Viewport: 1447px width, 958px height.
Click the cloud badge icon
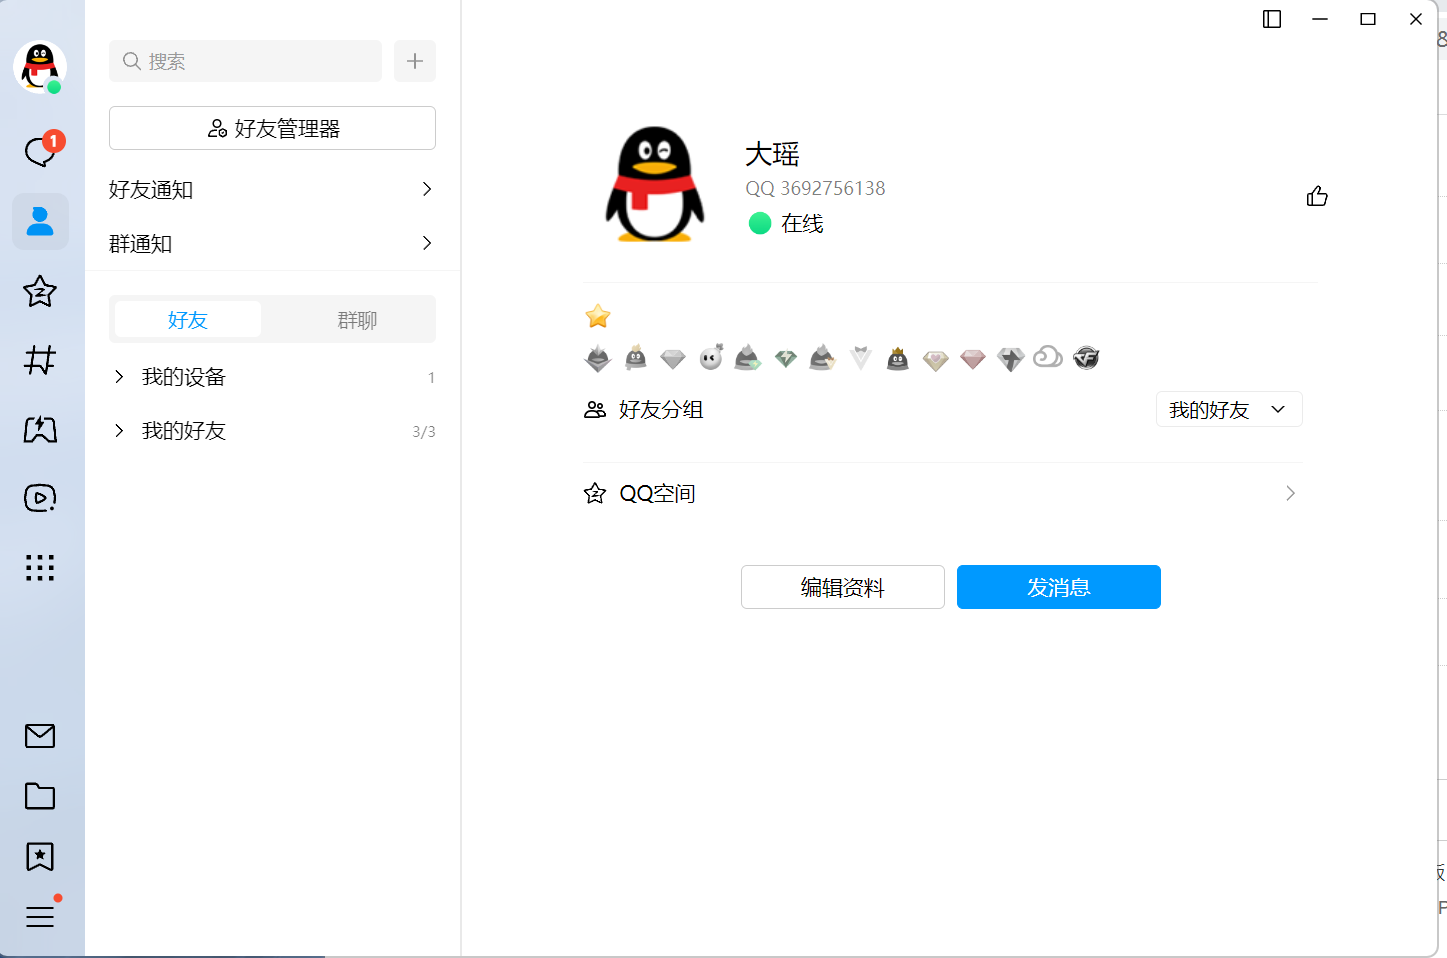tap(1048, 356)
